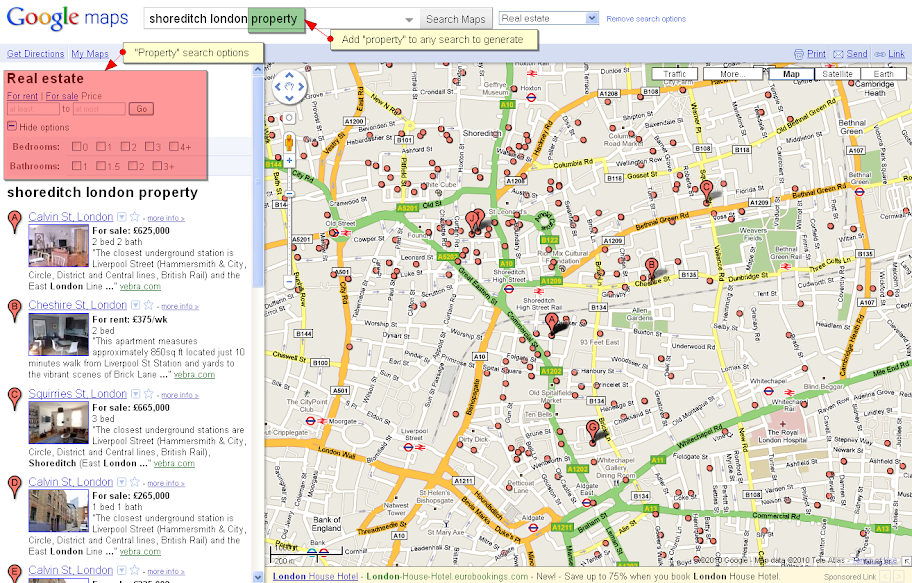The image size is (912, 583).
Task: Click the small square below the pan control
Action: pyautogui.click(x=289, y=118)
